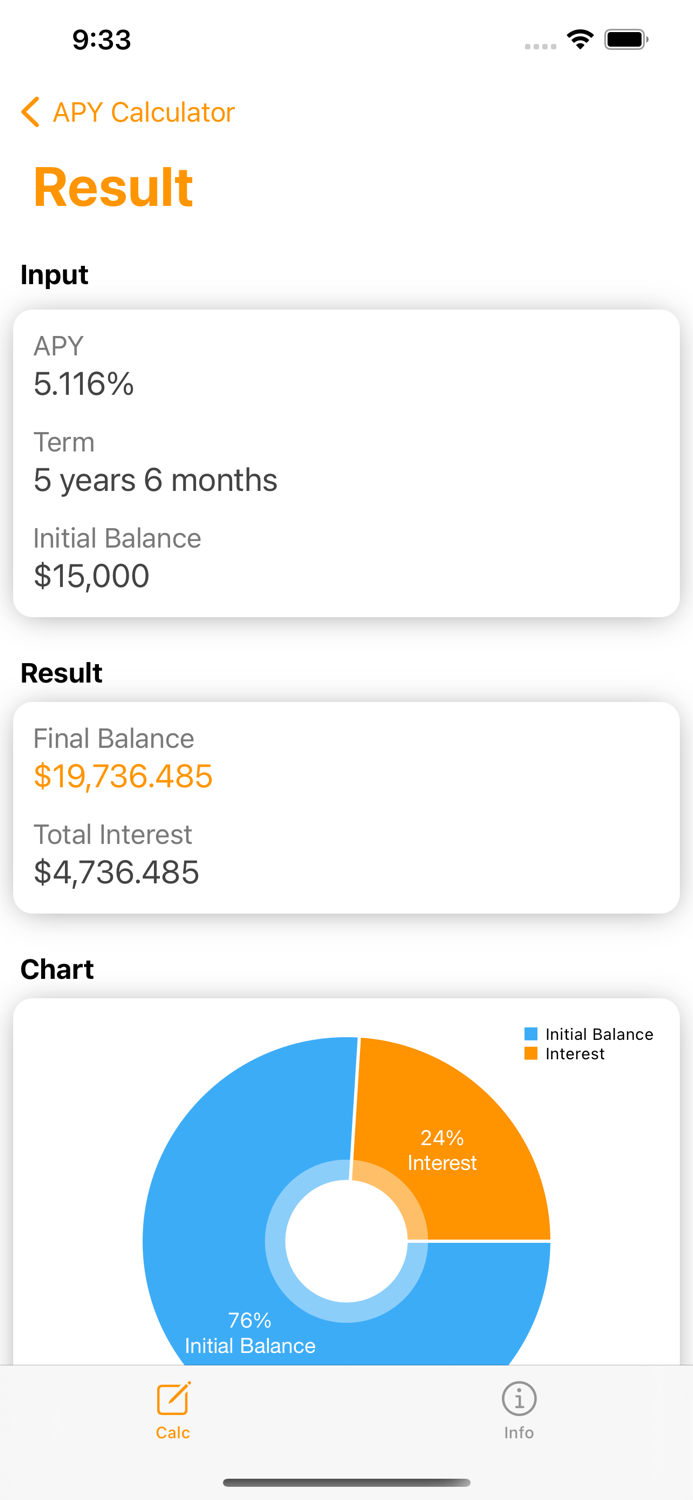Expand the Result section card
Viewport: 693px width, 1500px height.
346,806
